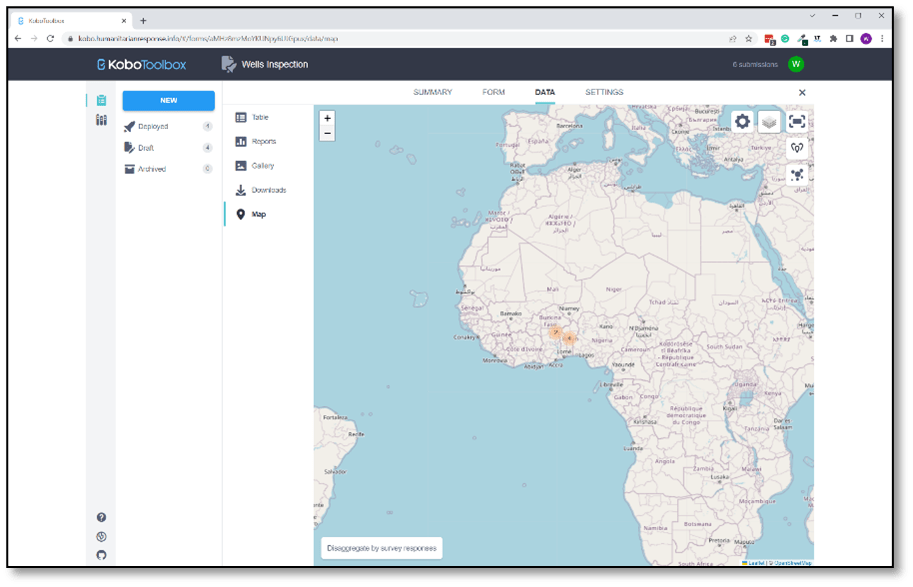Viewport: 913px width, 587px height.
Task: Expand the Archived projects list
Action: 152,169
